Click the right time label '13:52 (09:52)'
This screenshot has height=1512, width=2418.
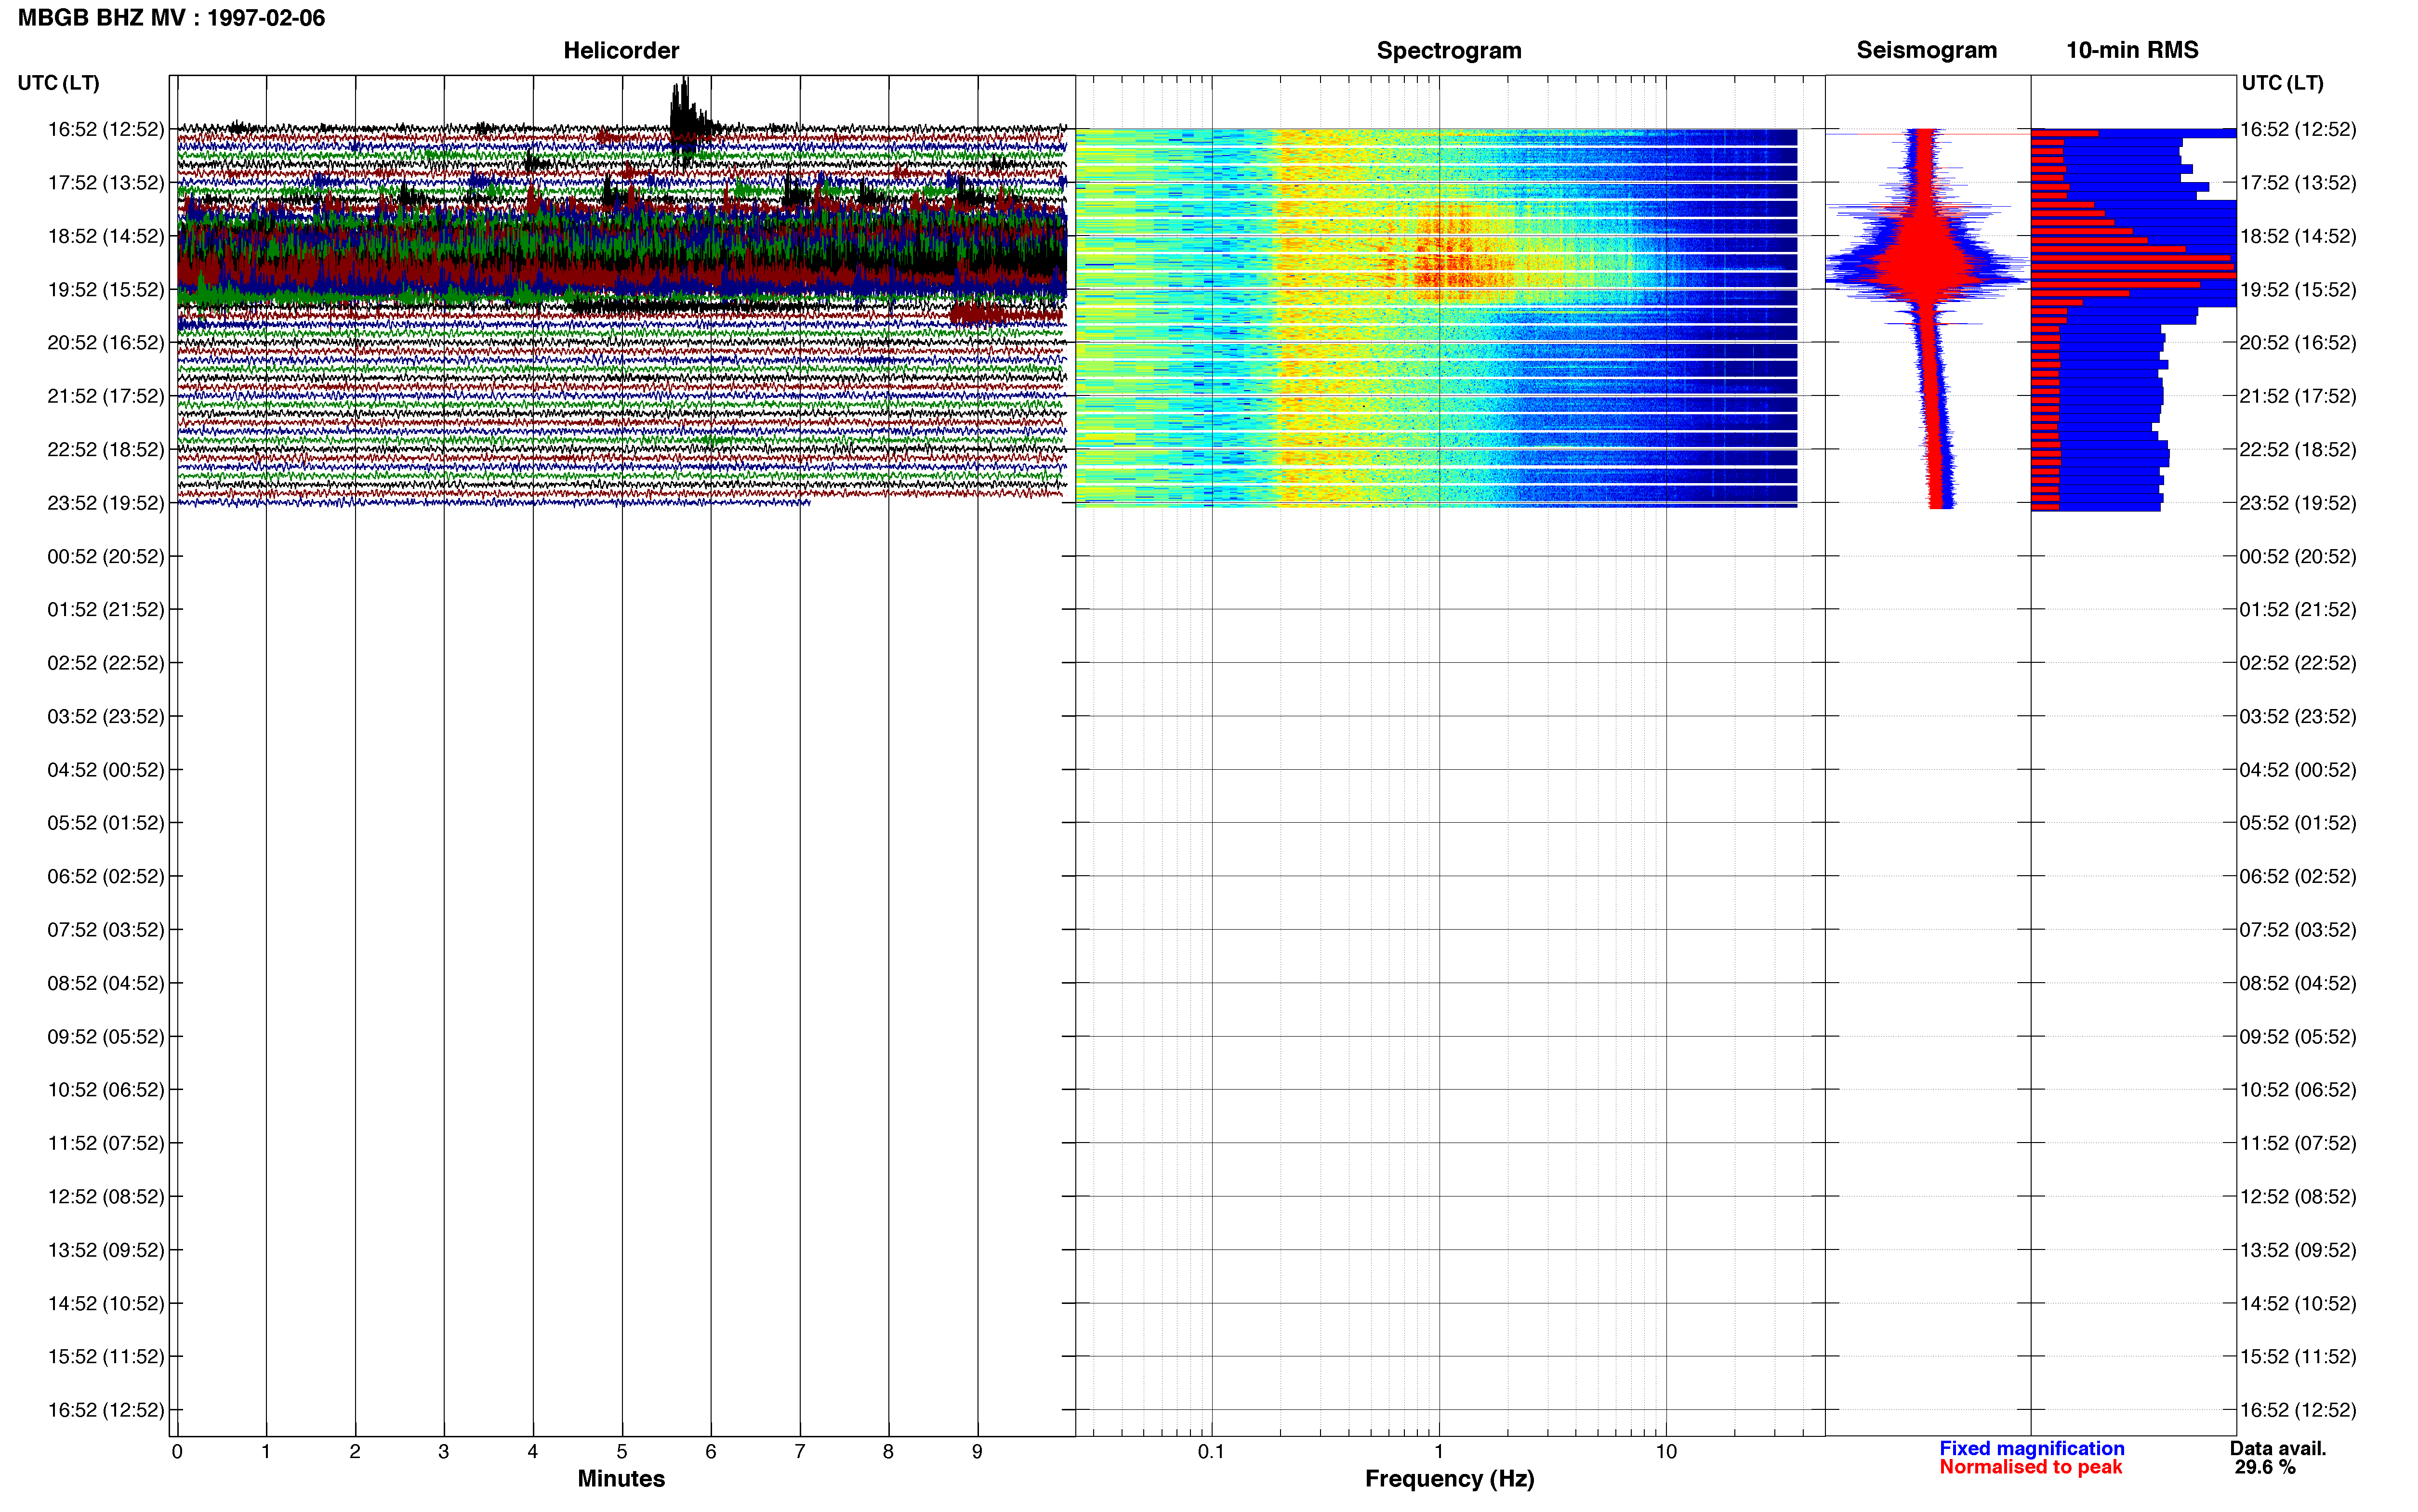pos(2298,1249)
